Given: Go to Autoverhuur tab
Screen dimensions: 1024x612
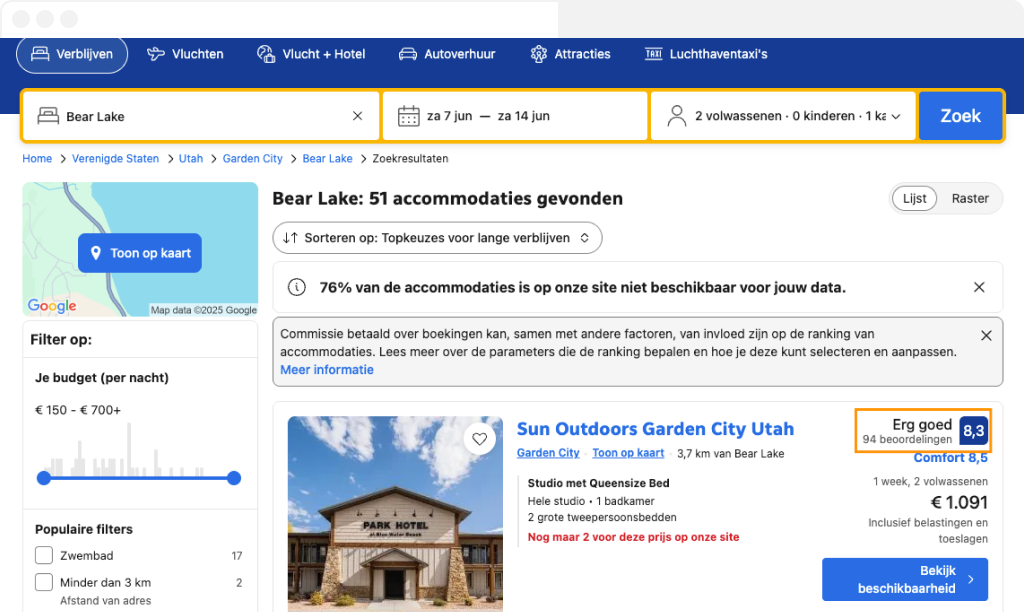Looking at the screenshot, I should tap(447, 54).
